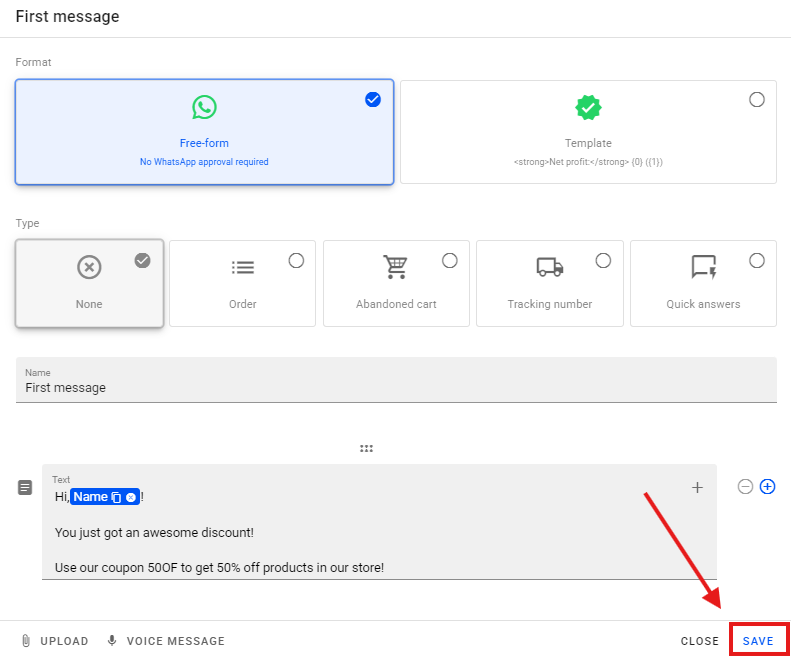Add a new block with blue plus icon
Viewport: 791px width, 657px height.
point(767,487)
